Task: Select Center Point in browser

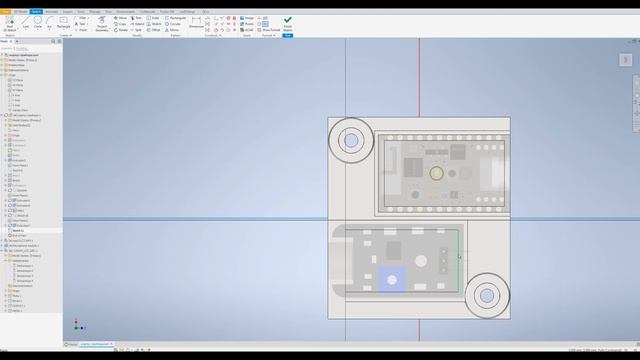Action: (18, 110)
